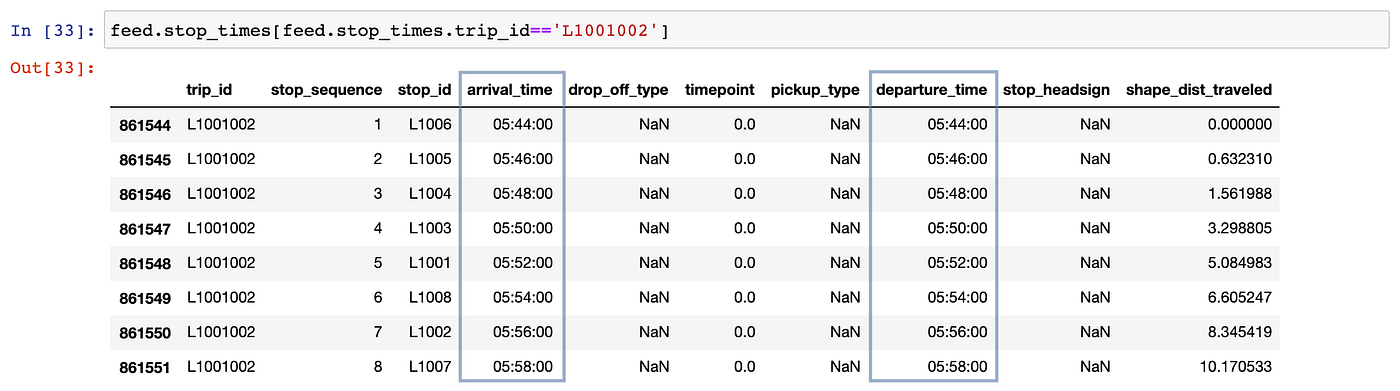Click arrival_time cell in row 861551
This screenshot has width=1400, height=391.
(x=523, y=366)
